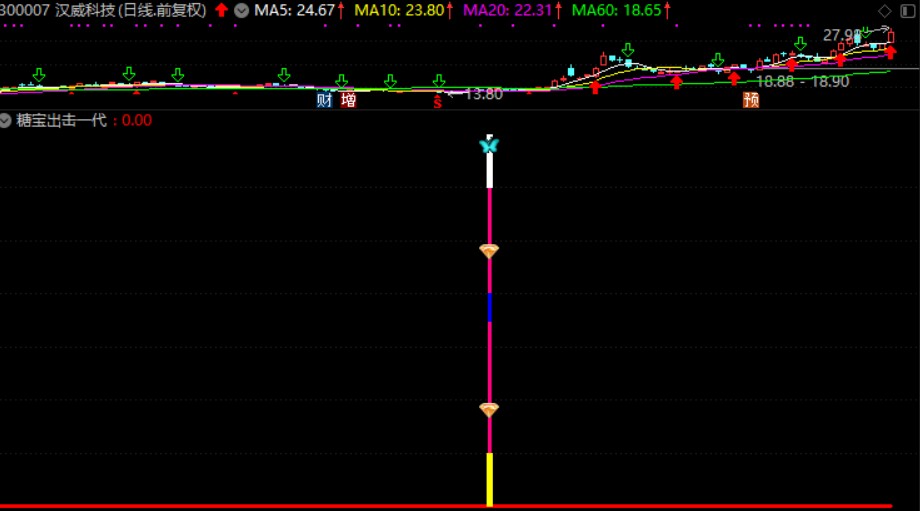The width and height of the screenshot is (920, 511).
Task: Click the 财 financial report marker
Action: pyautogui.click(x=324, y=100)
